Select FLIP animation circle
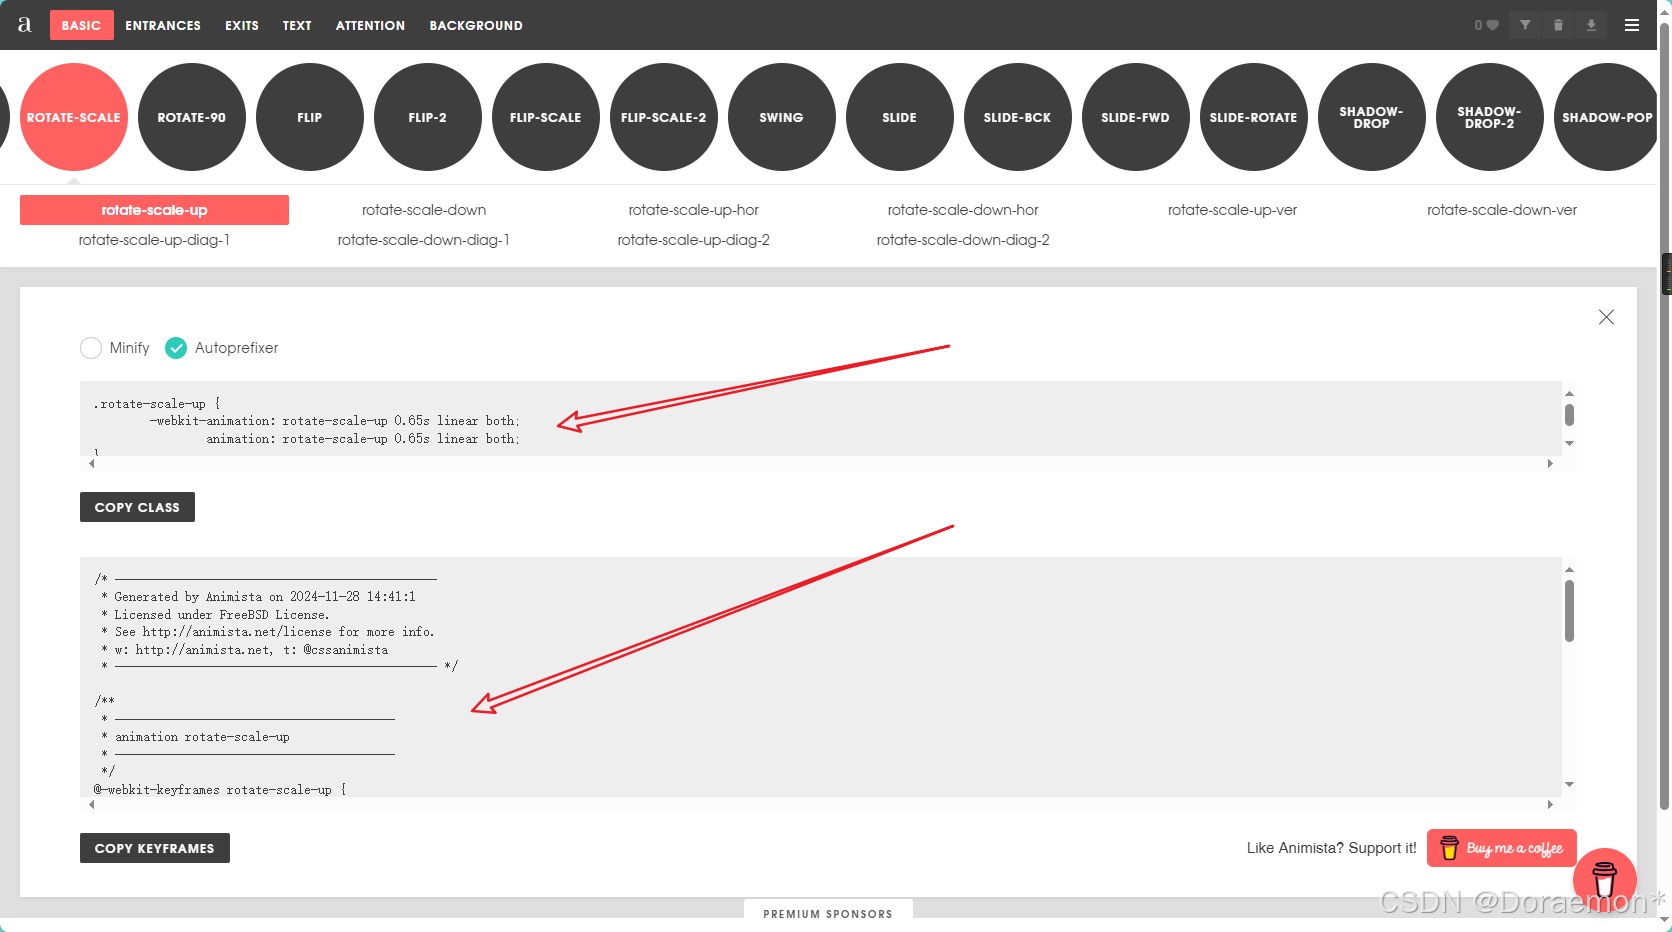Screen dimensions: 1672x932 [310, 117]
